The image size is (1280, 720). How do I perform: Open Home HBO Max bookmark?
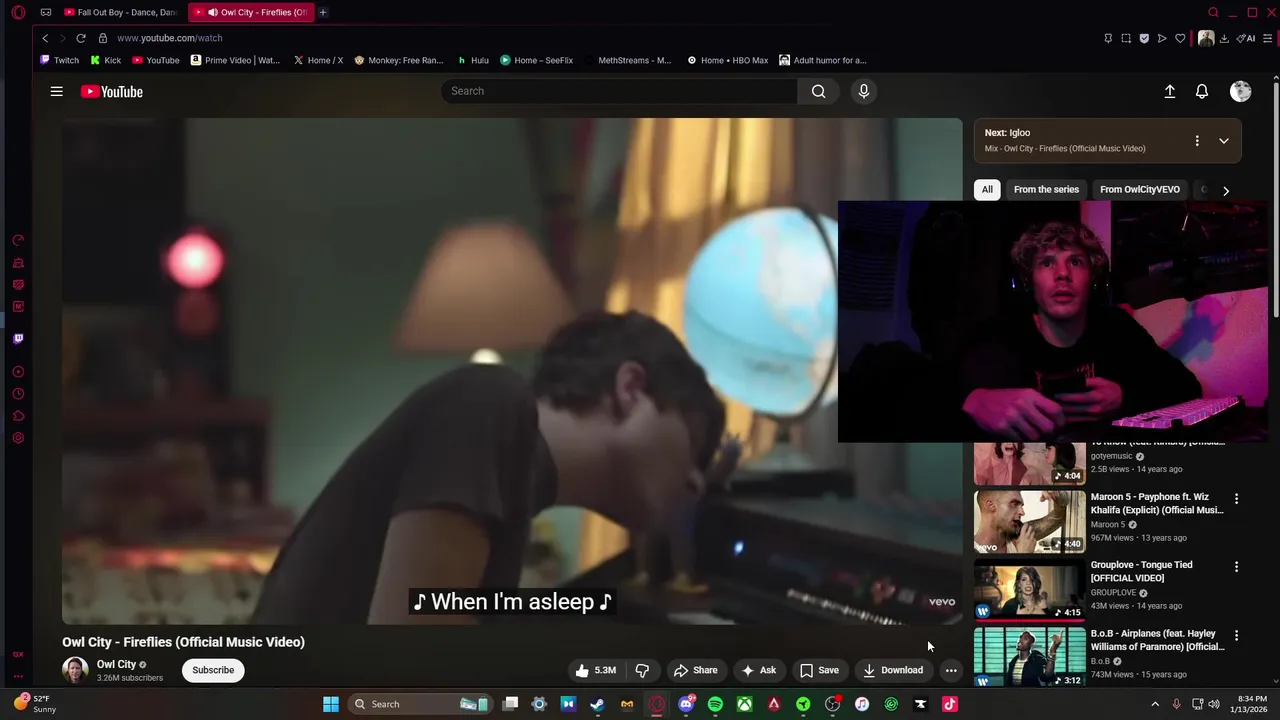[727, 60]
